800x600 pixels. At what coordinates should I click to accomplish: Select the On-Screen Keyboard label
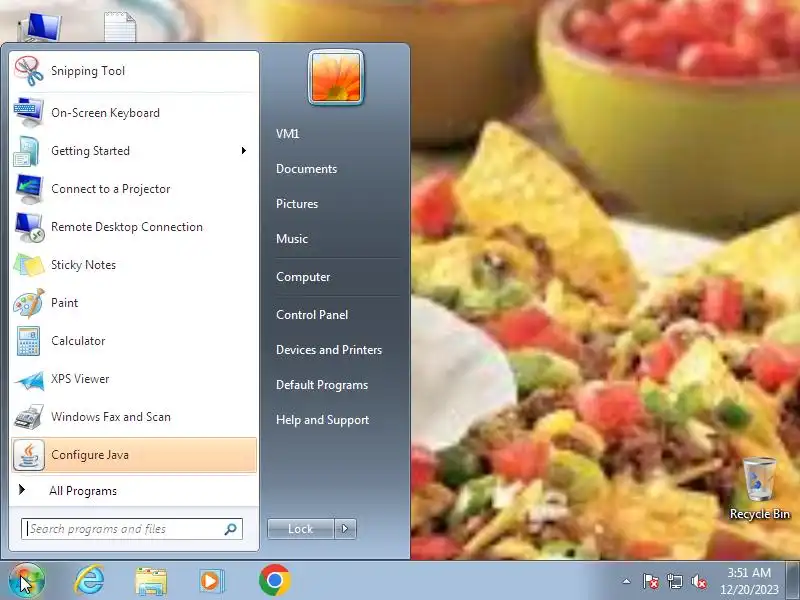105,113
